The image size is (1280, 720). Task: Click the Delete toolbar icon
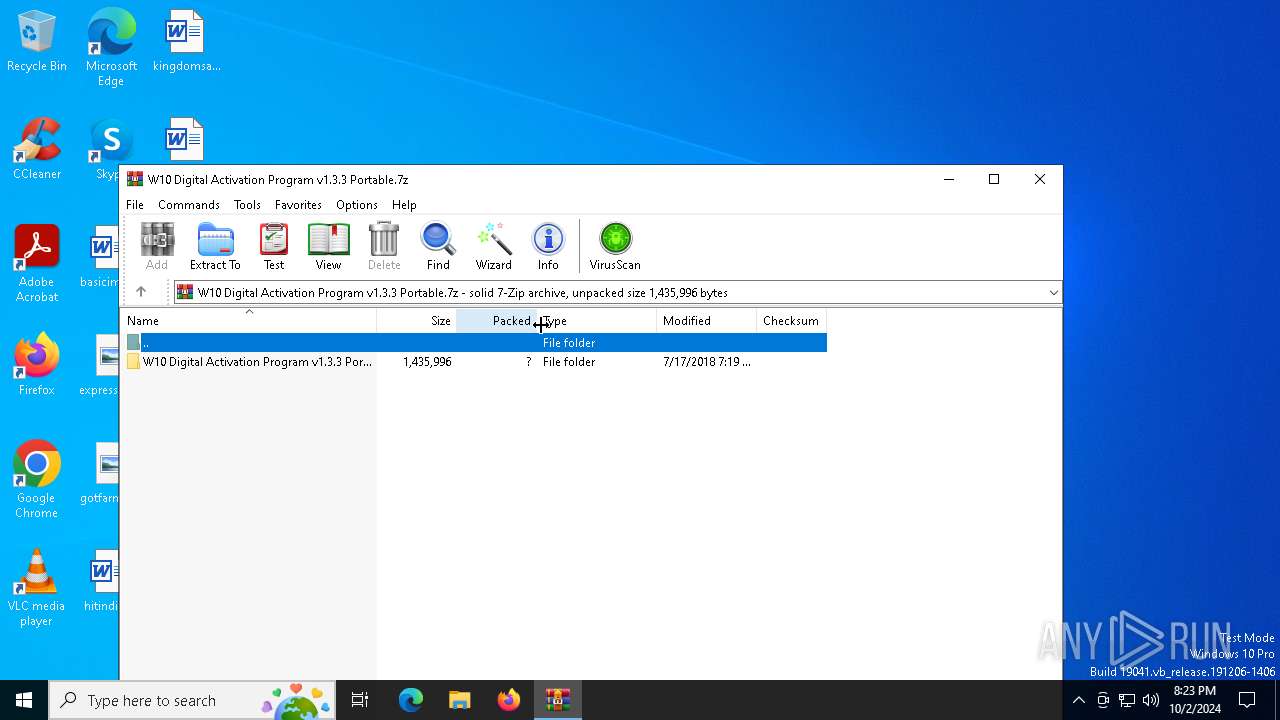[x=384, y=246]
